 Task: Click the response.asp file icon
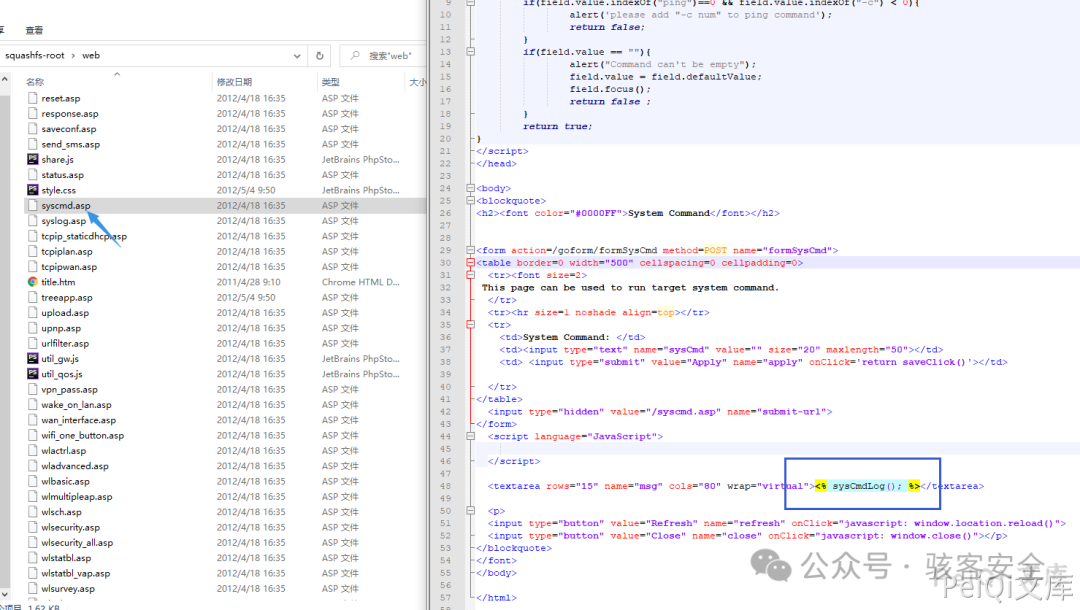(x=32, y=114)
